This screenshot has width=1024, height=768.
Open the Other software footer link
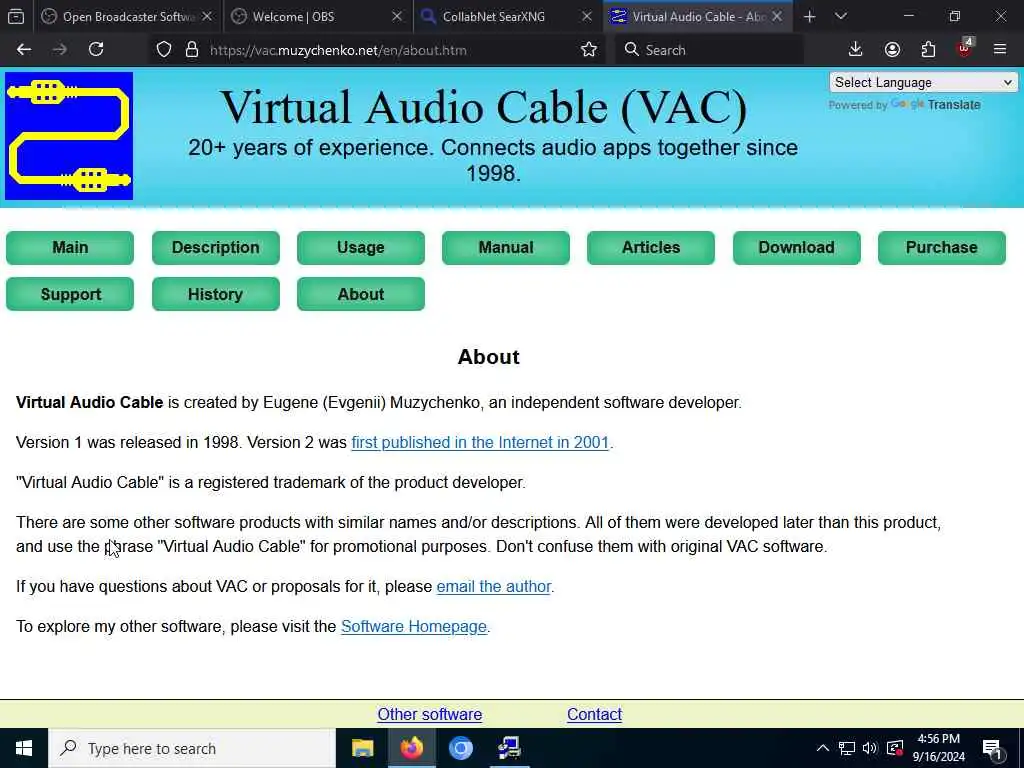(430, 714)
